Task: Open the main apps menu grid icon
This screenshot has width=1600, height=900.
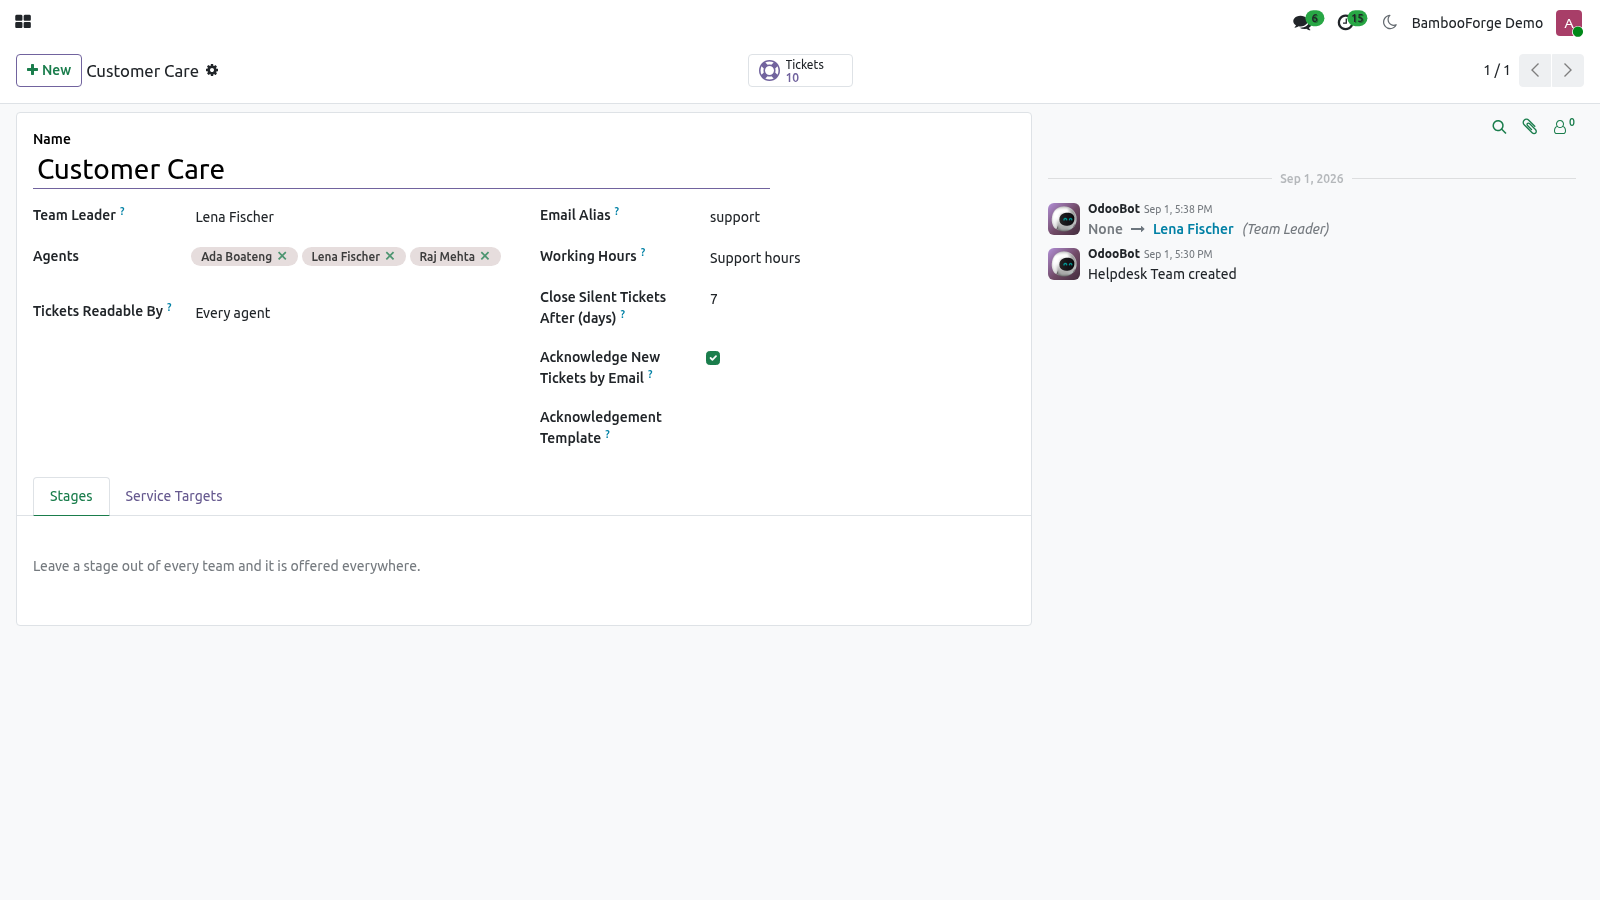Action: [23, 22]
